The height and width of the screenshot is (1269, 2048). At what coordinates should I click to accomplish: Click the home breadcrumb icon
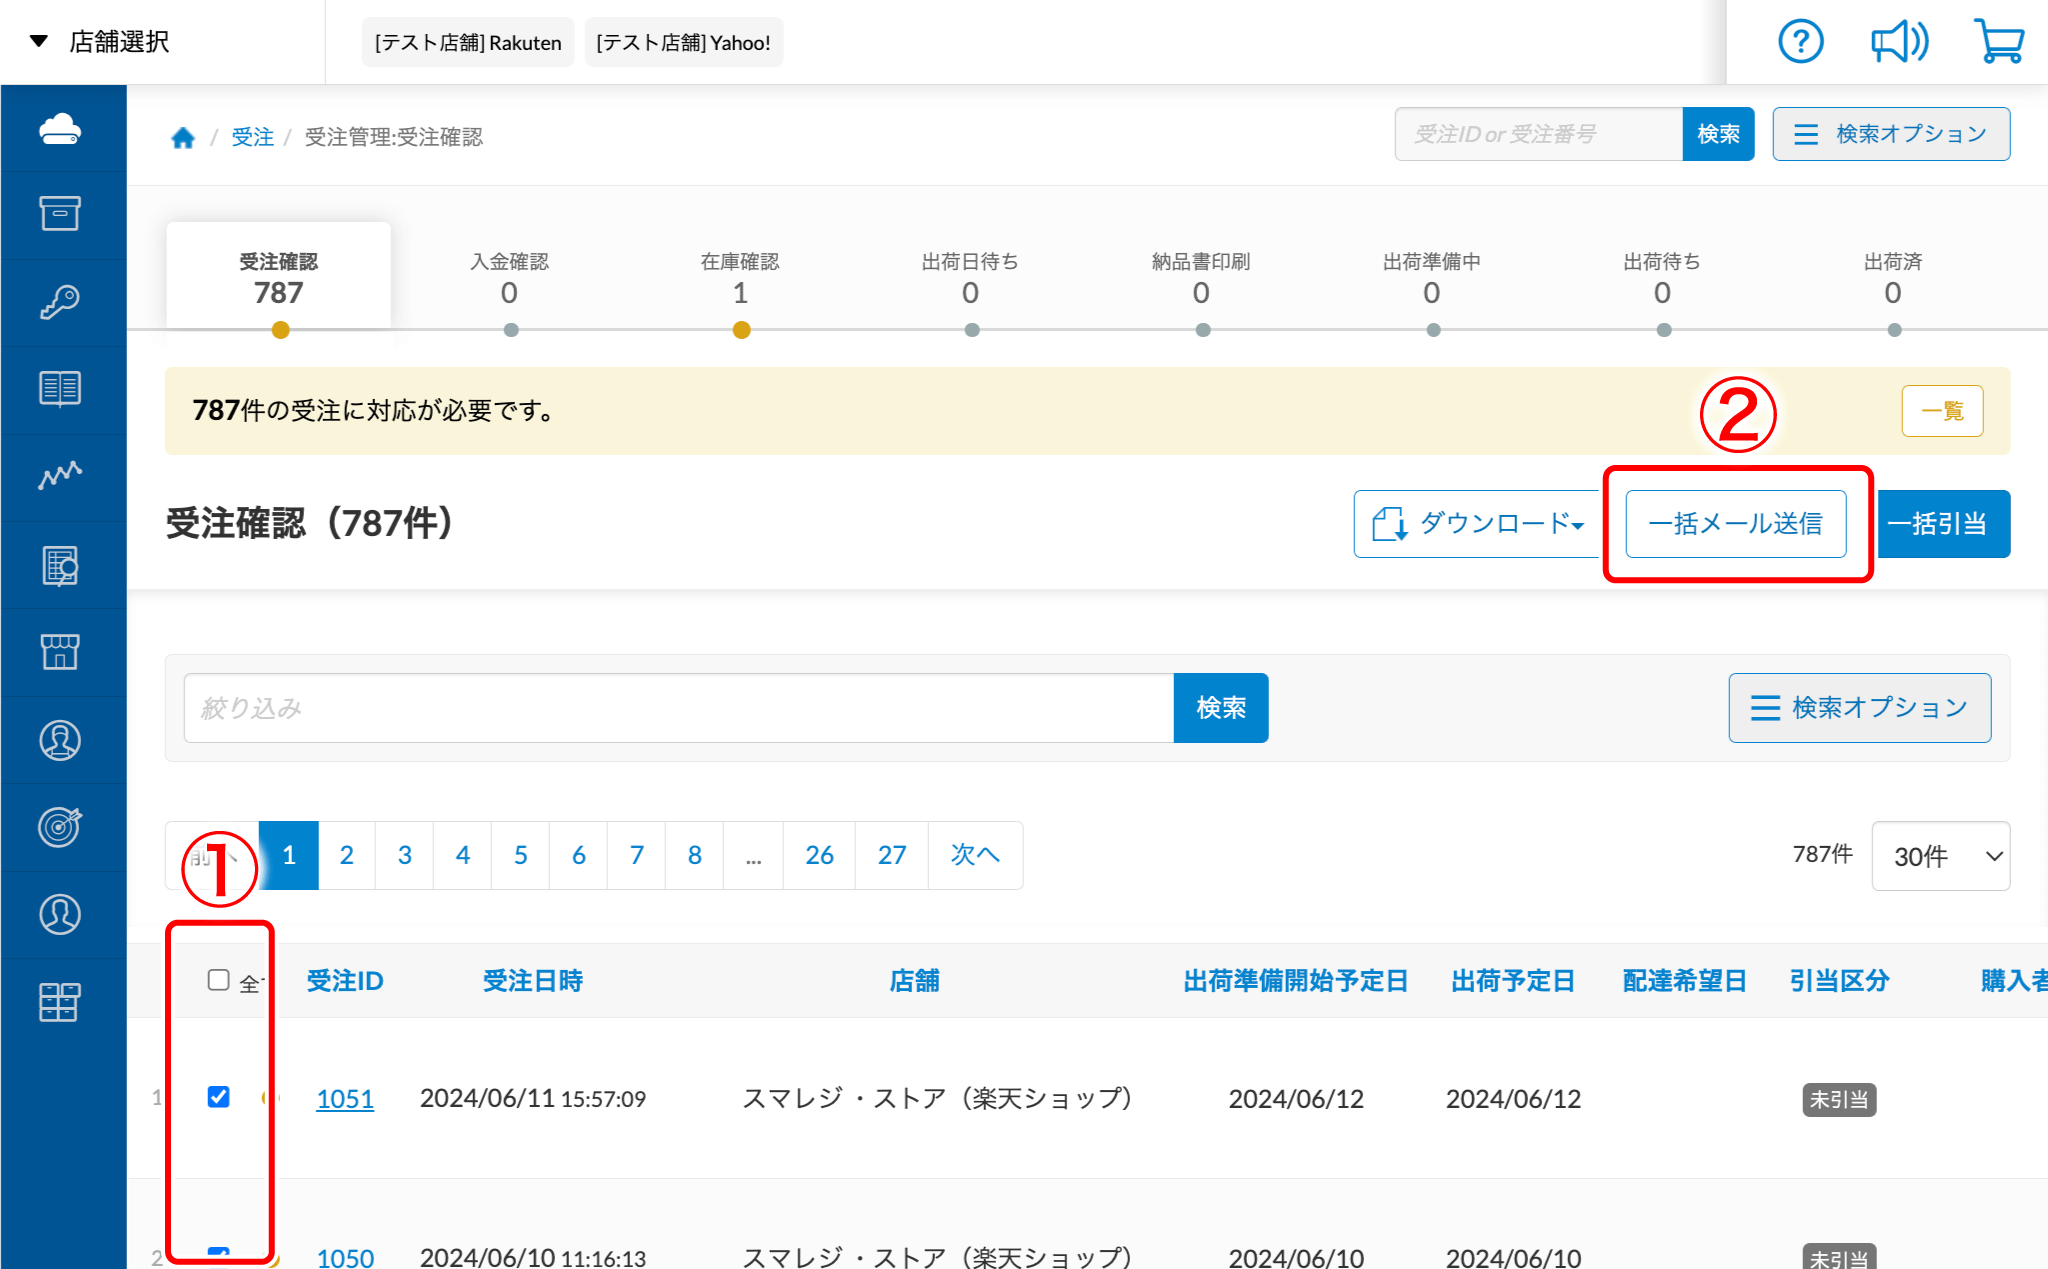(182, 138)
